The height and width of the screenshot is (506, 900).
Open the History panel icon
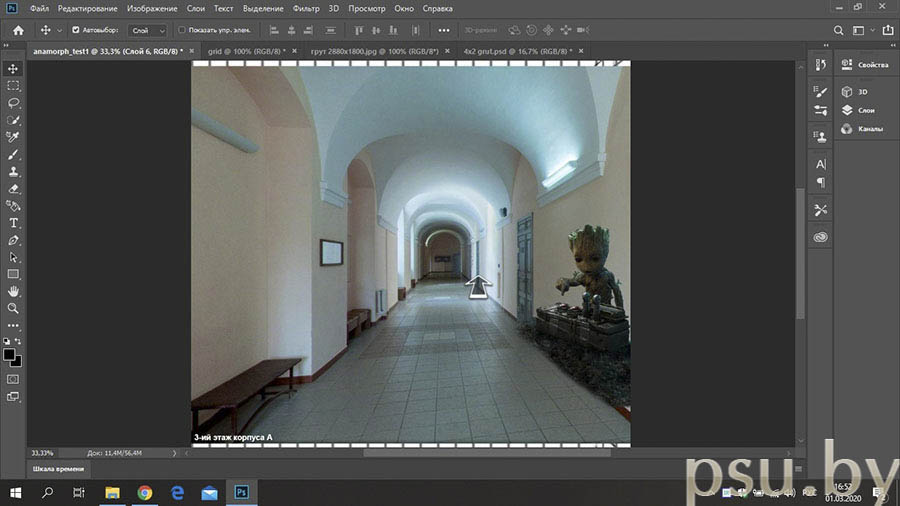820,65
